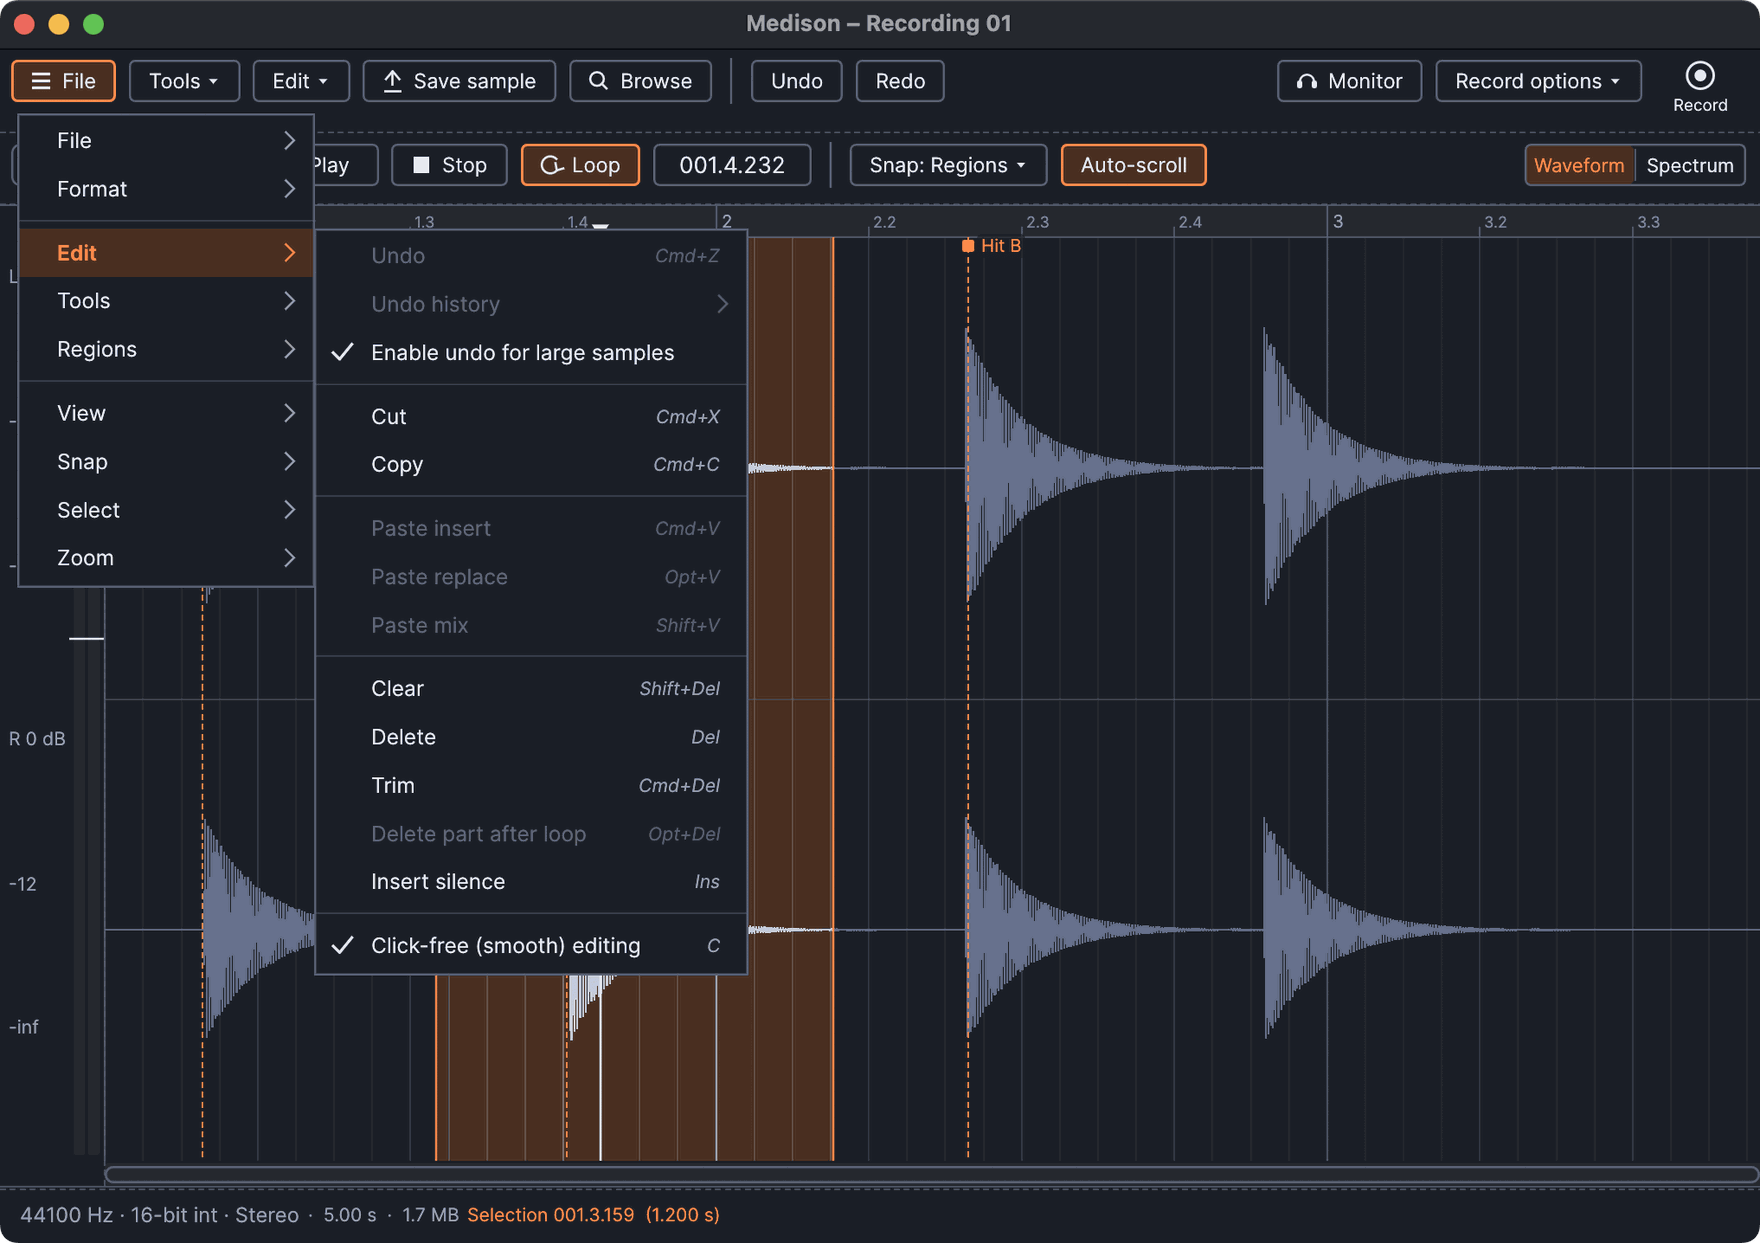Choose Clear from the Edit submenu
This screenshot has width=1760, height=1243.
coord(531,689)
